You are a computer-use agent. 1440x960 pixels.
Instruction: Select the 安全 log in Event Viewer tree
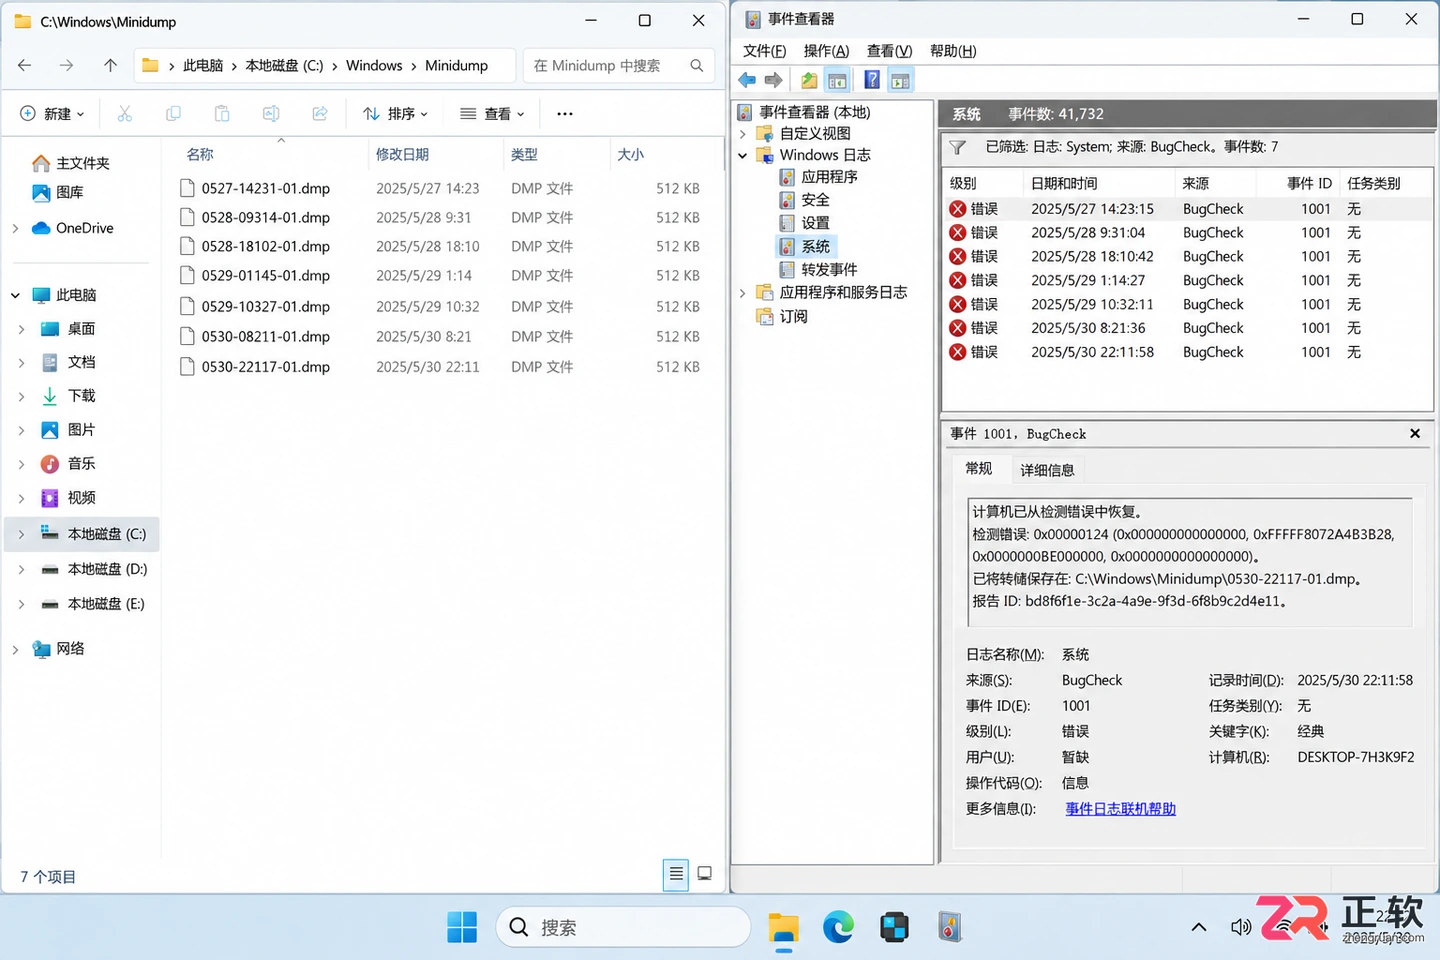815,200
